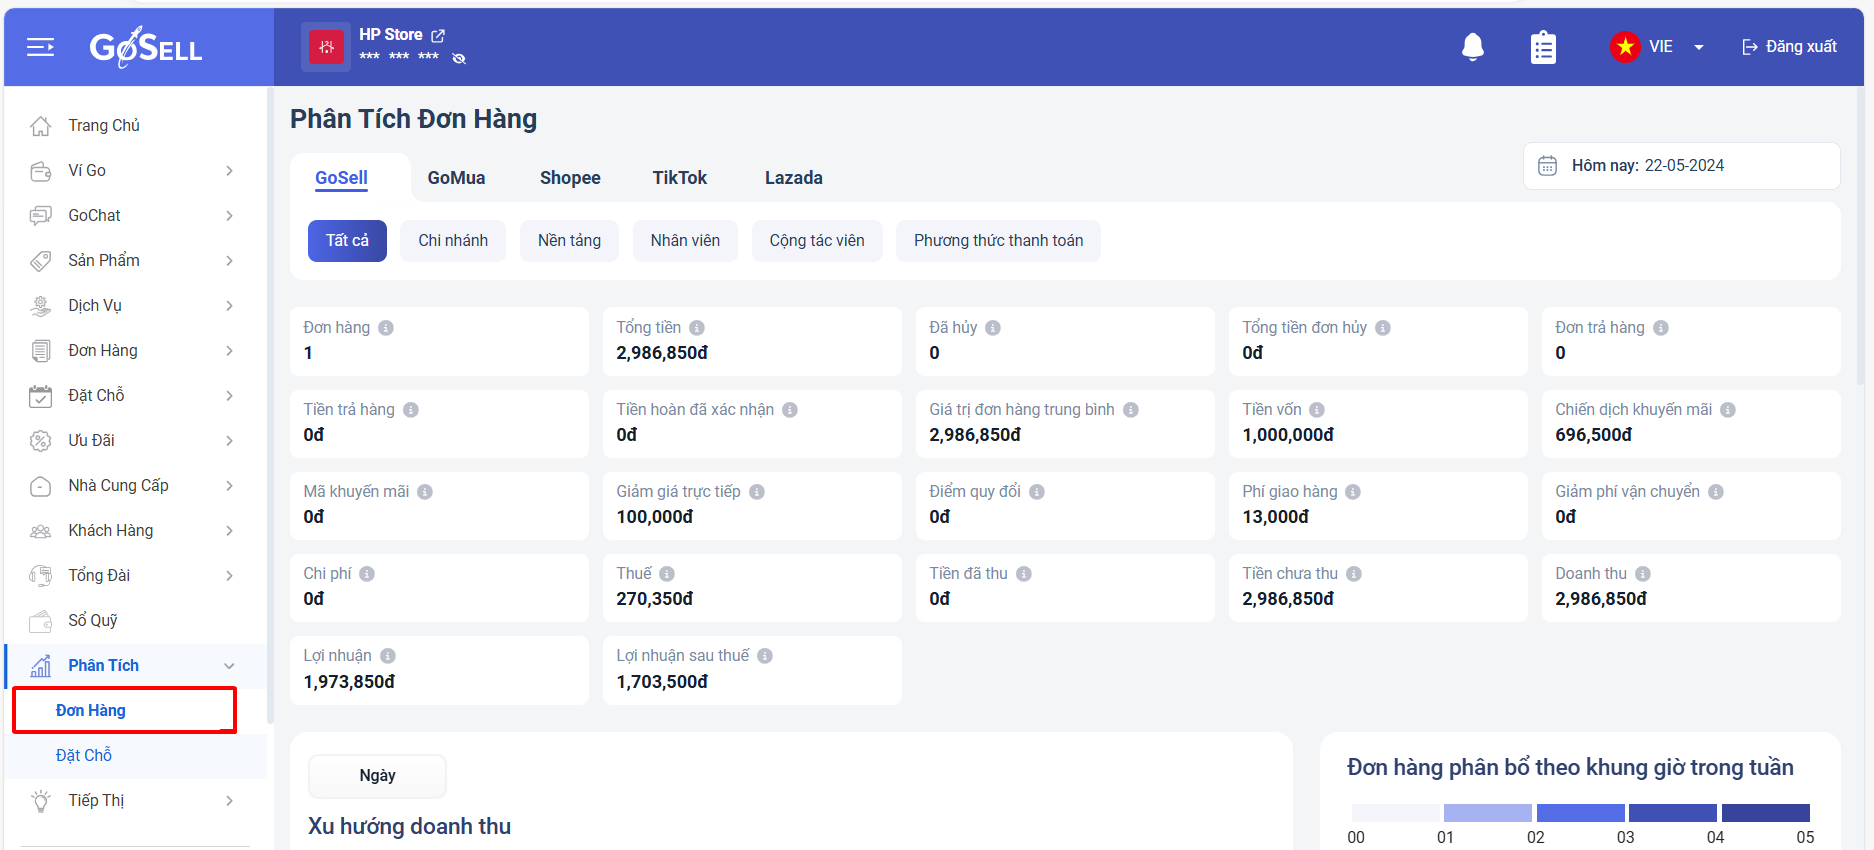Click the sidebar vertical scrollbar
Viewport: 1874px width, 850px height.
pos(269,405)
